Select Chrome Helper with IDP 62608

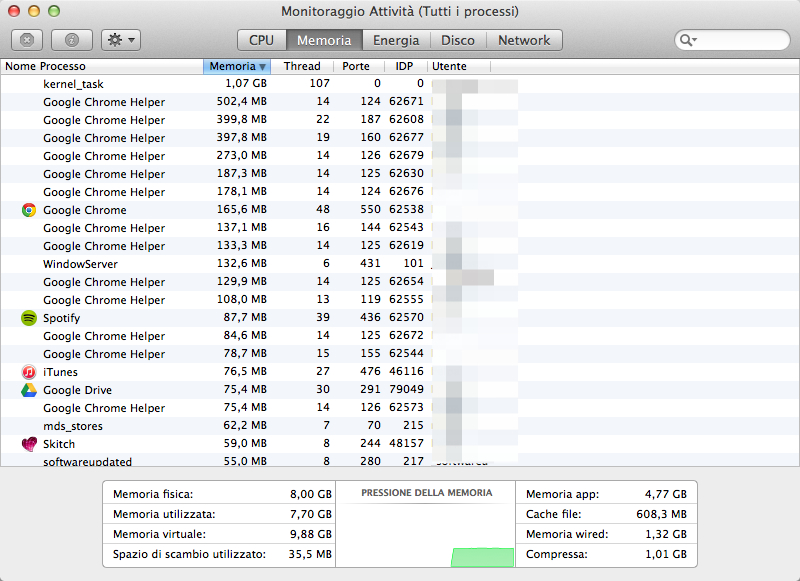coord(400,119)
